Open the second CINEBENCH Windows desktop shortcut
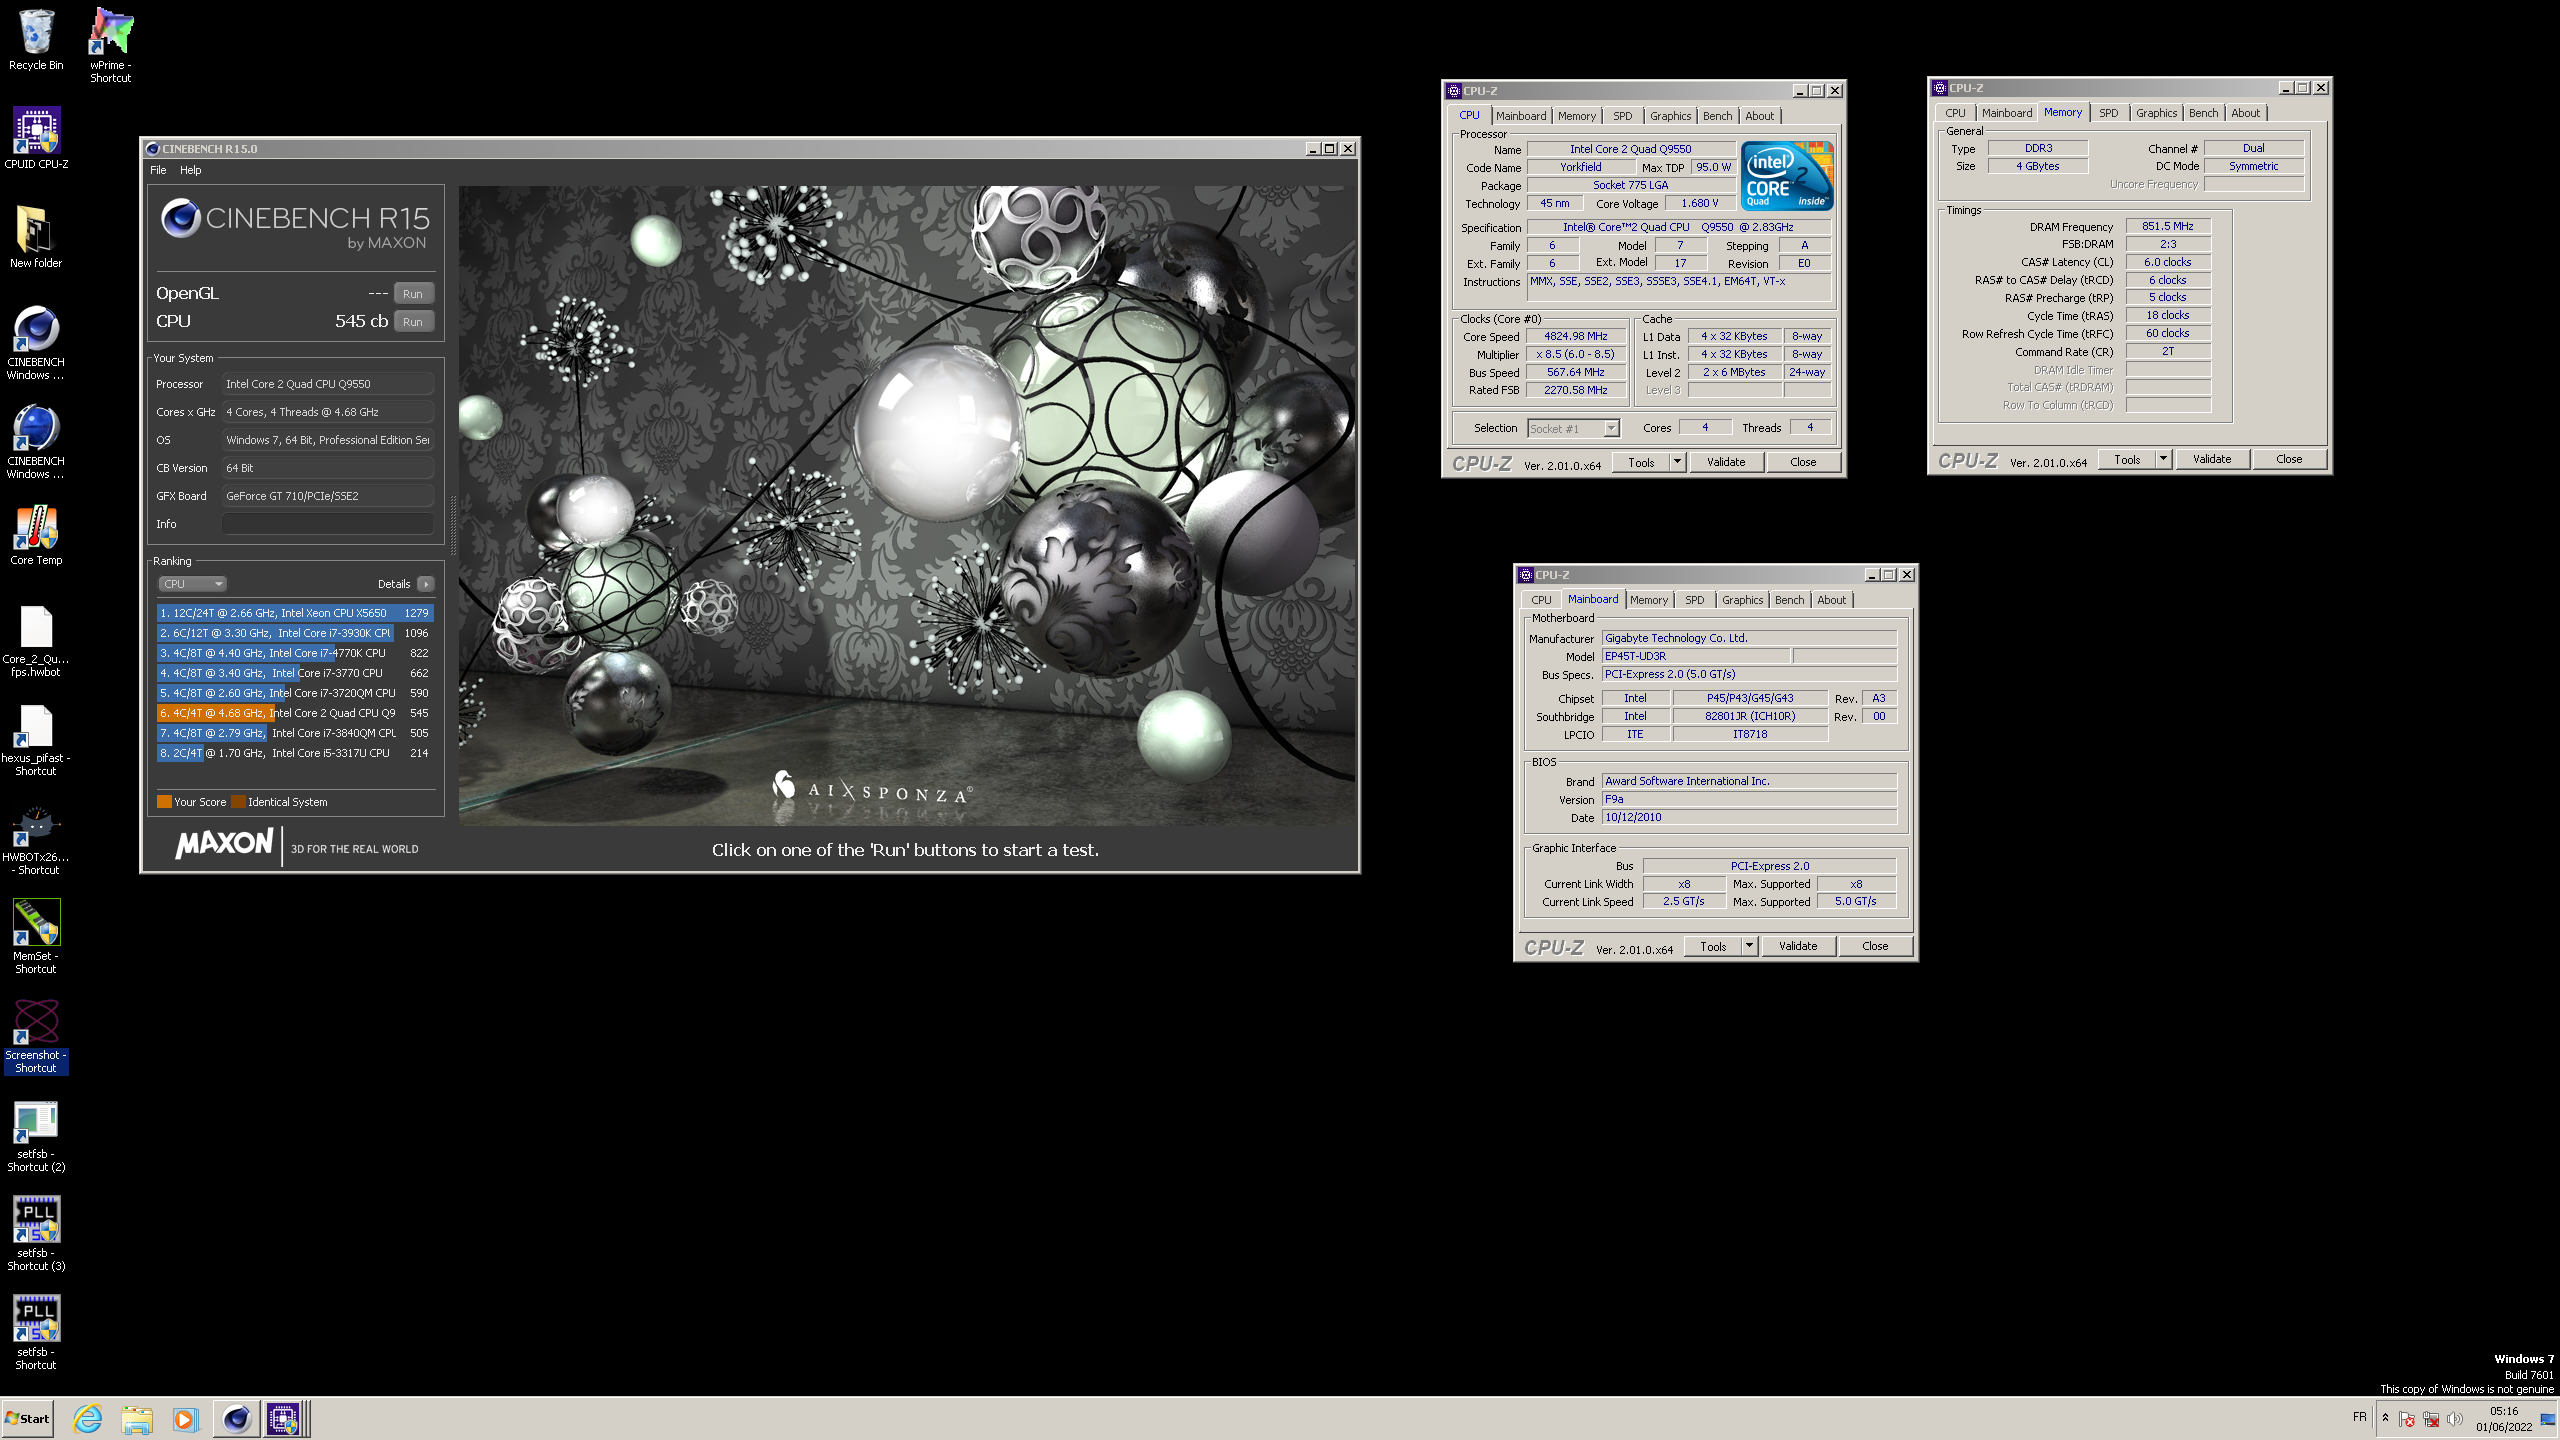 tap(36, 442)
